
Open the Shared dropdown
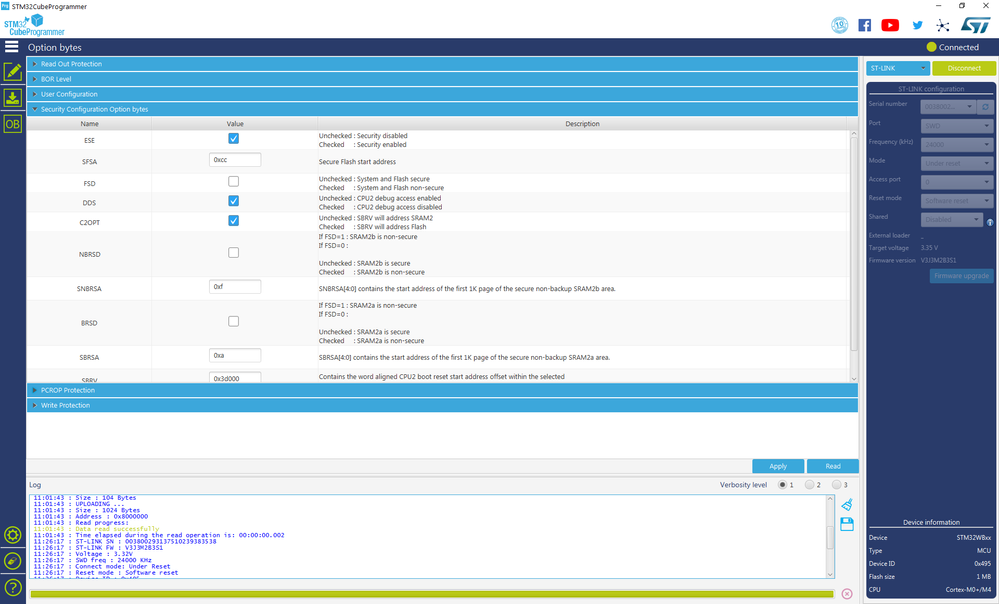click(952, 219)
